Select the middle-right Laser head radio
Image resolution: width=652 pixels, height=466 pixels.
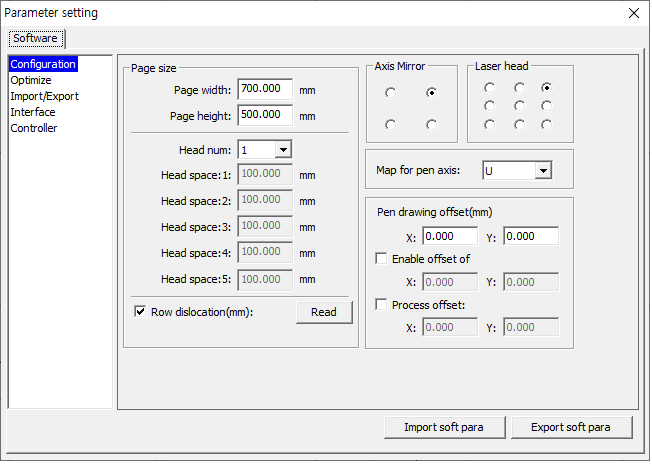pyautogui.click(x=546, y=106)
